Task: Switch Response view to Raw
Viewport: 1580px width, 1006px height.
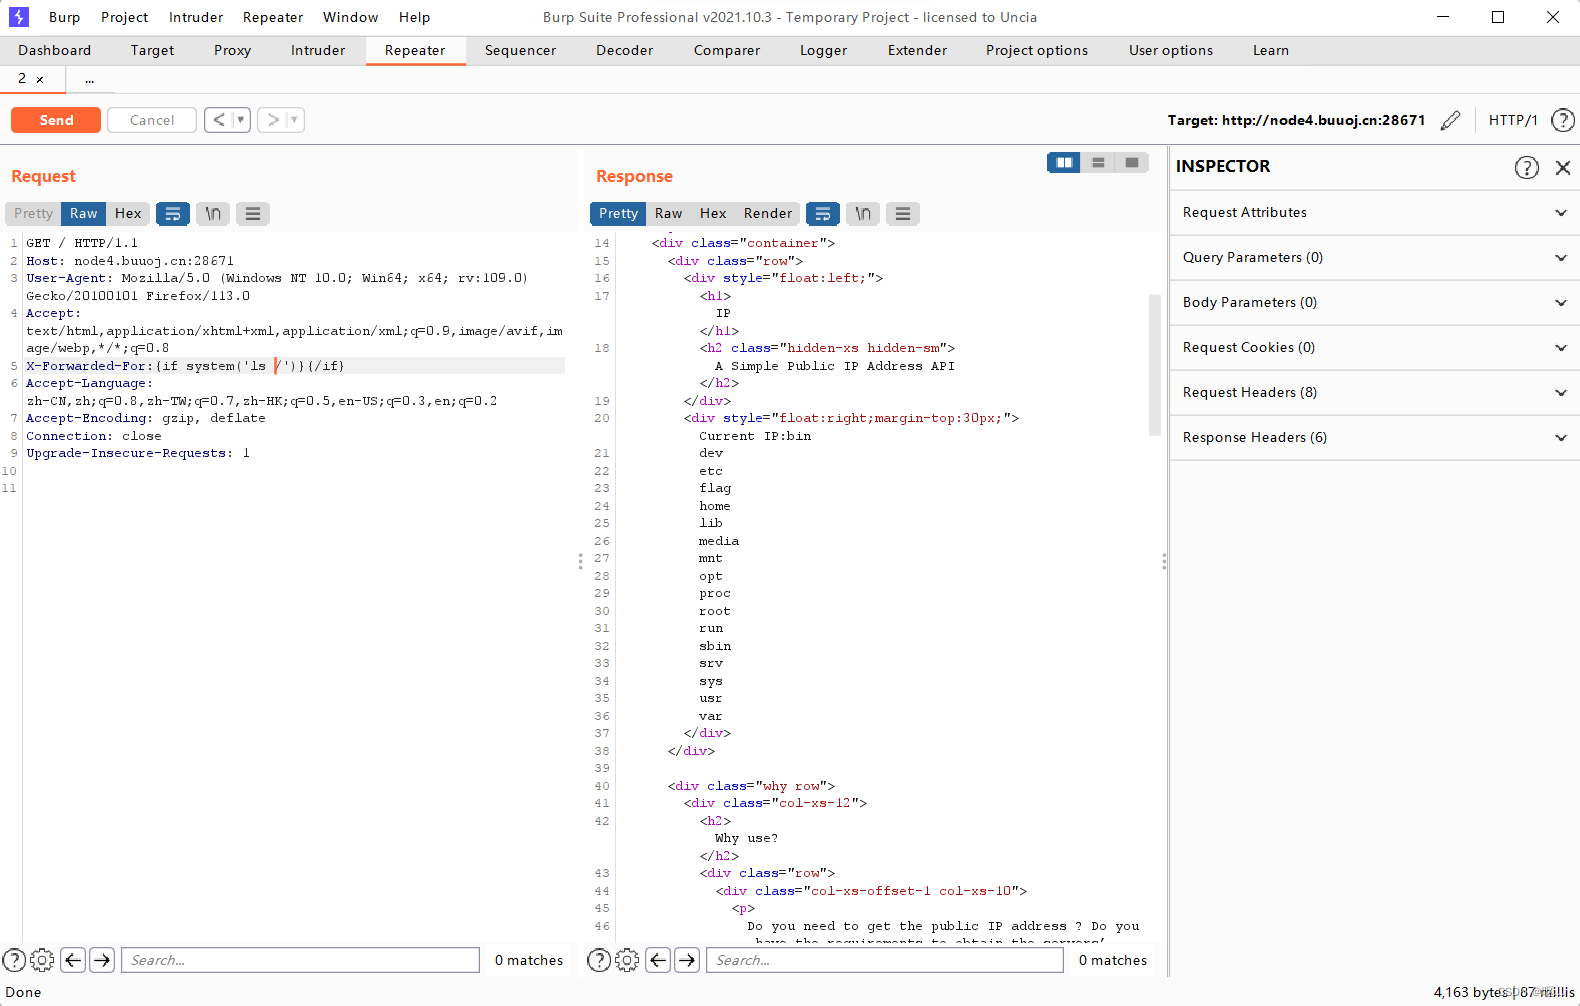Action: point(668,213)
